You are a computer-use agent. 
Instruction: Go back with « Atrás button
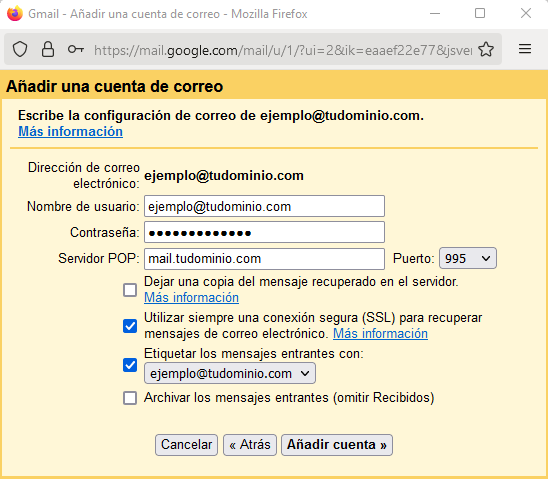pos(250,445)
